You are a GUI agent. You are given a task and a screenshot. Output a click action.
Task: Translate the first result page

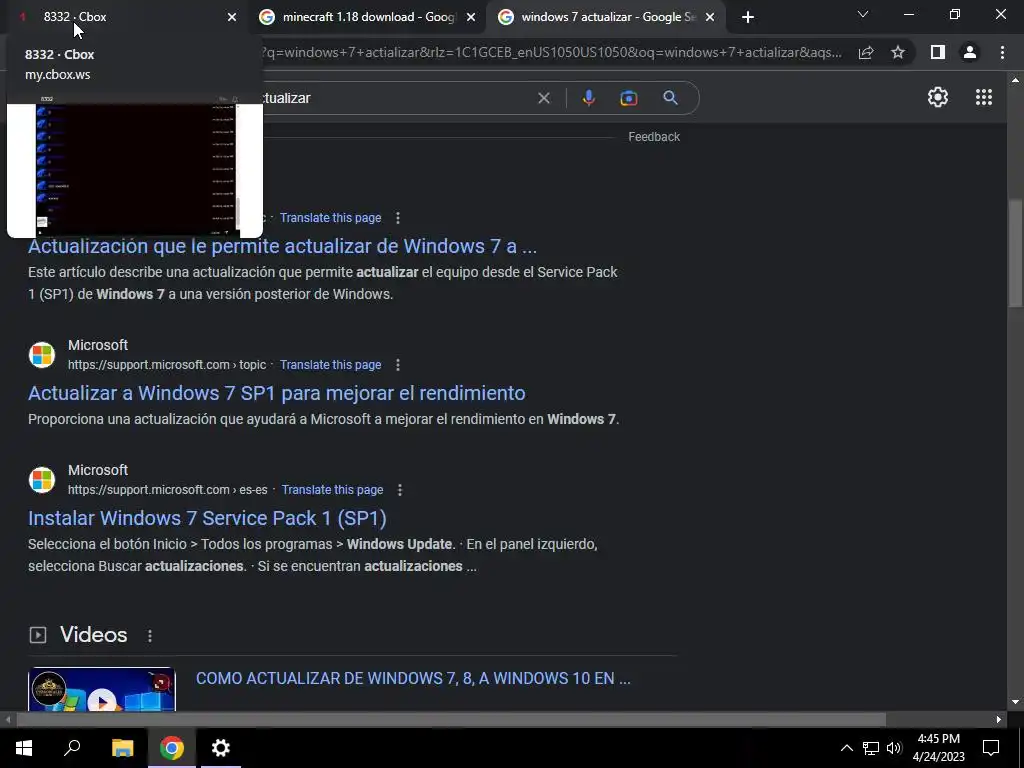point(330,217)
